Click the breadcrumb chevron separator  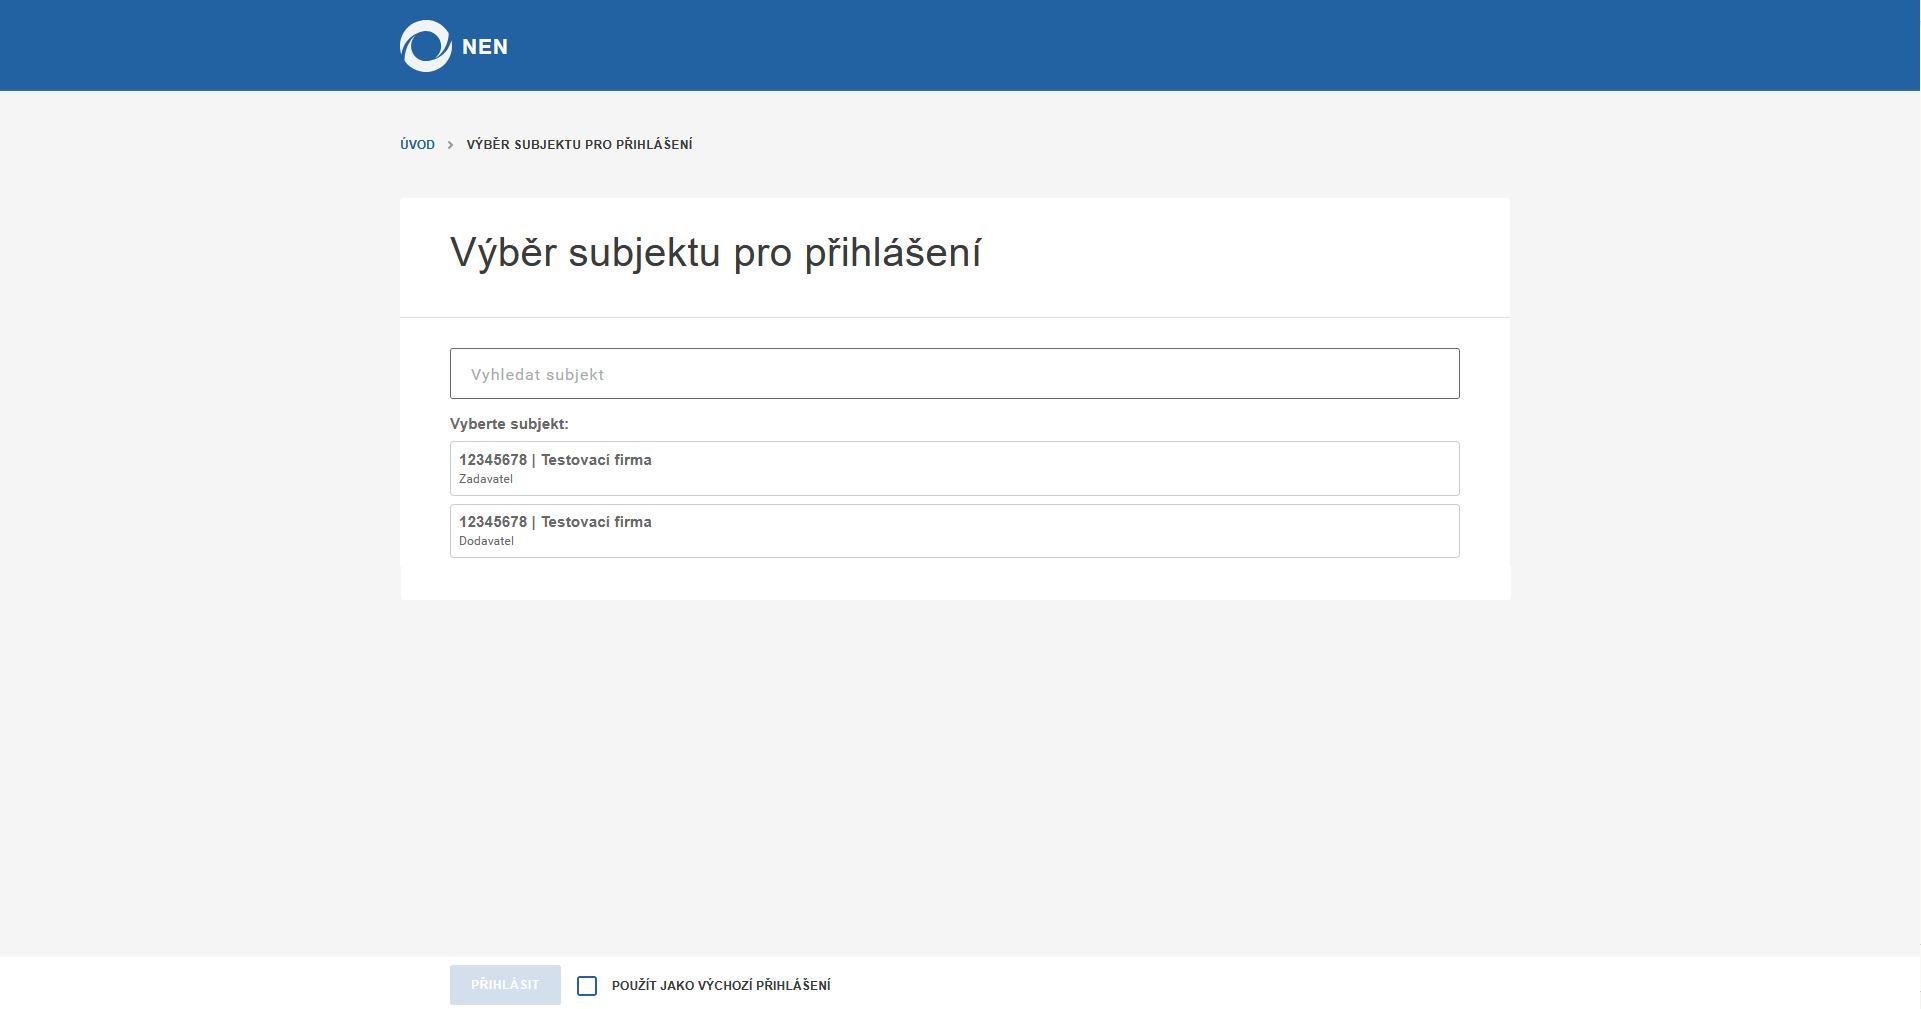point(451,144)
